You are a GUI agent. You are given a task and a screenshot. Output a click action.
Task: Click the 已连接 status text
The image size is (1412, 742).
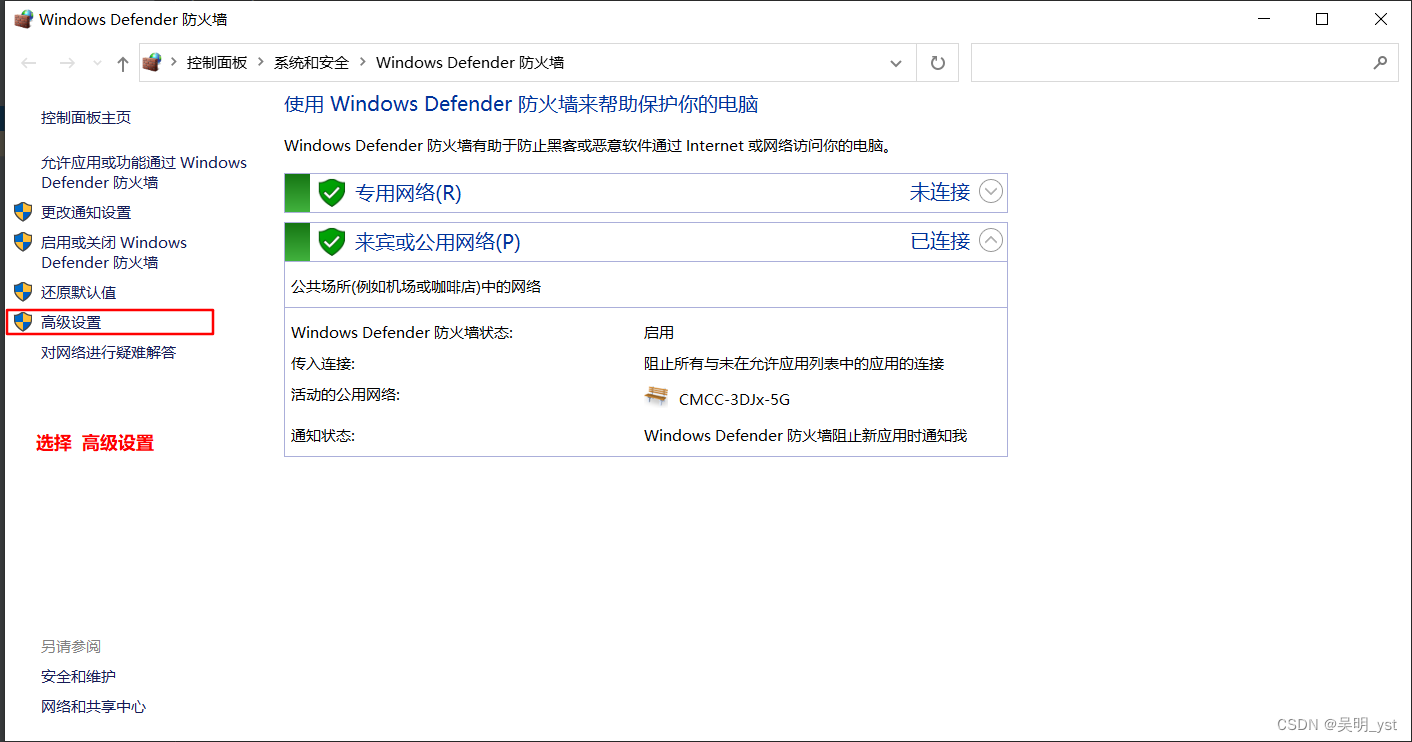coord(940,241)
